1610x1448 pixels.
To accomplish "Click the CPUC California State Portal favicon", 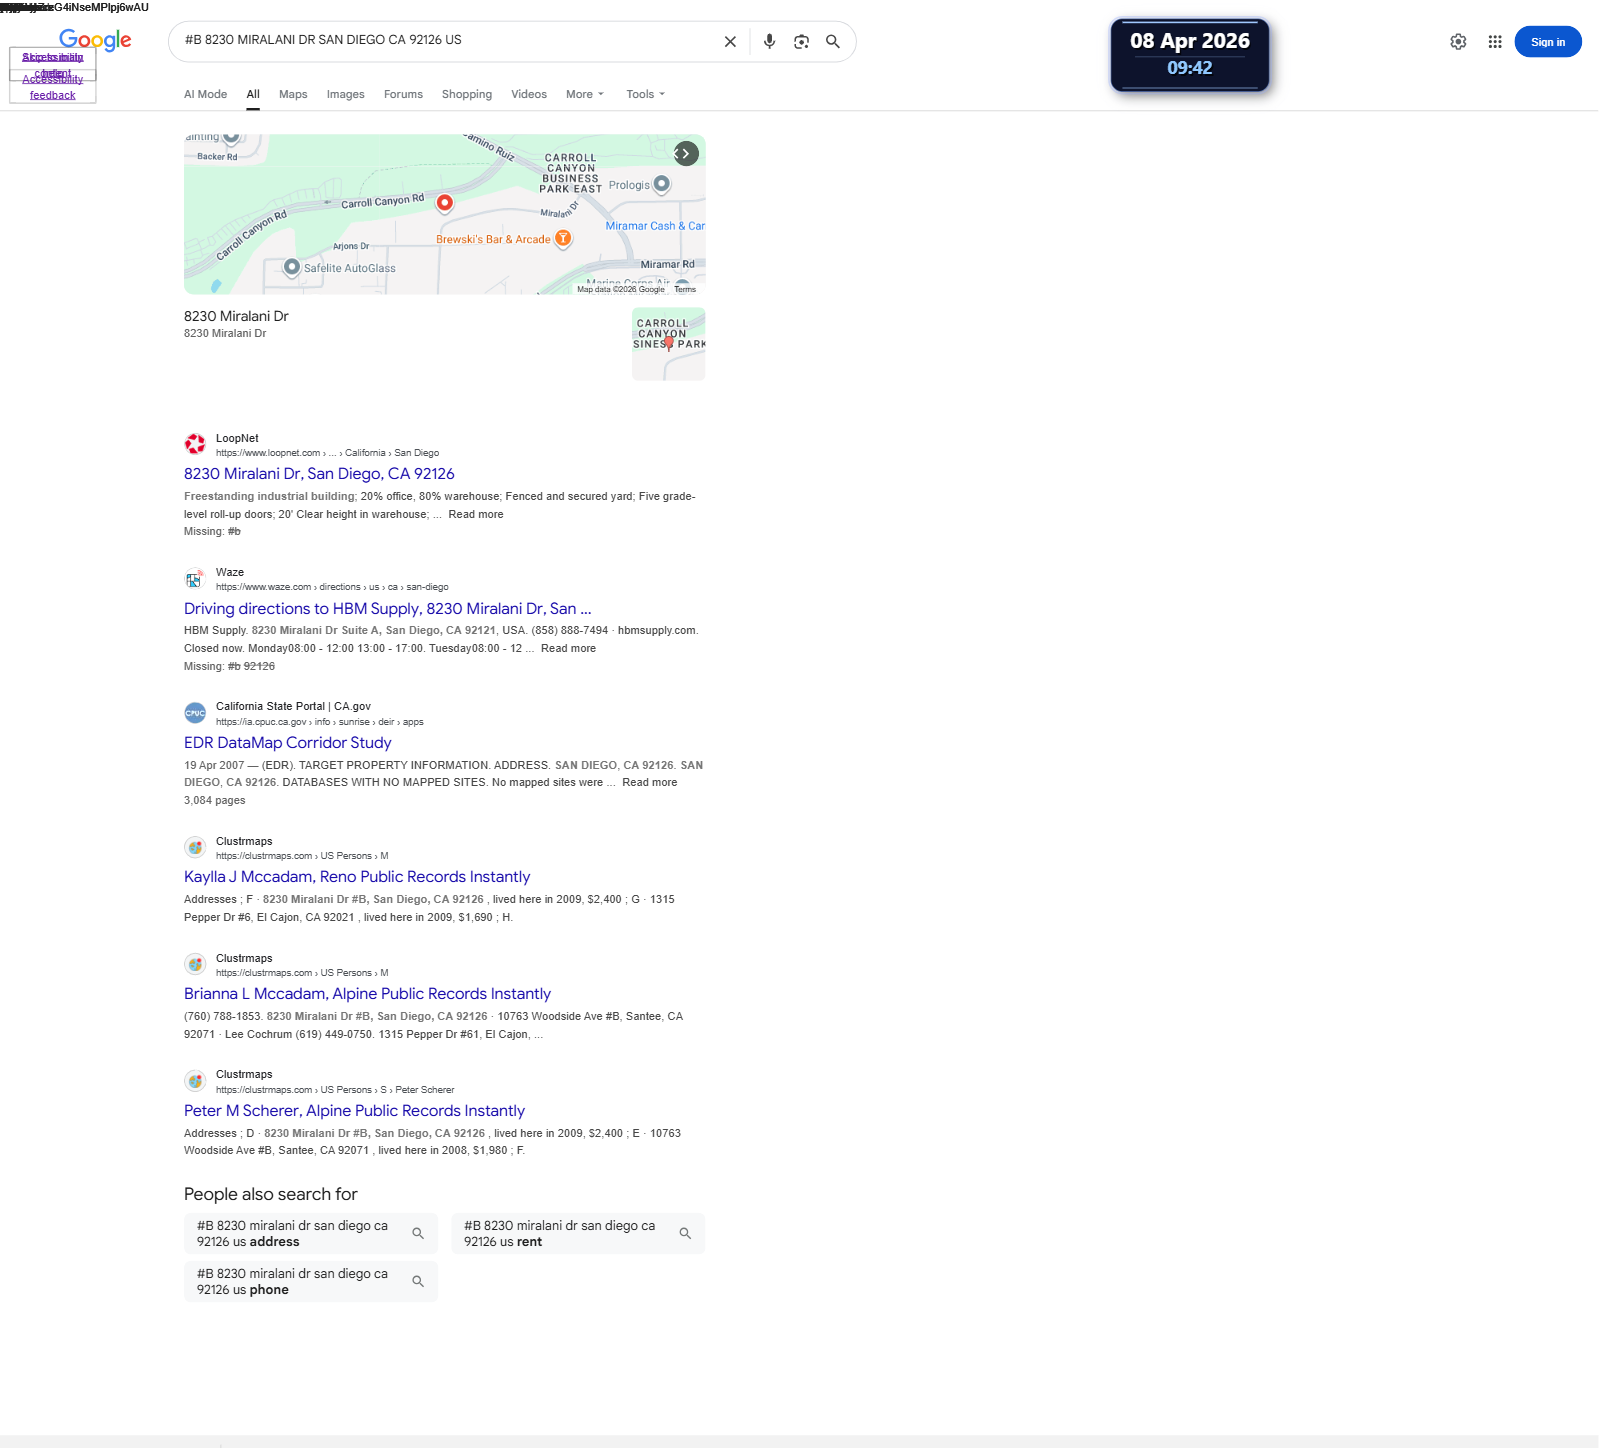I will [195, 713].
